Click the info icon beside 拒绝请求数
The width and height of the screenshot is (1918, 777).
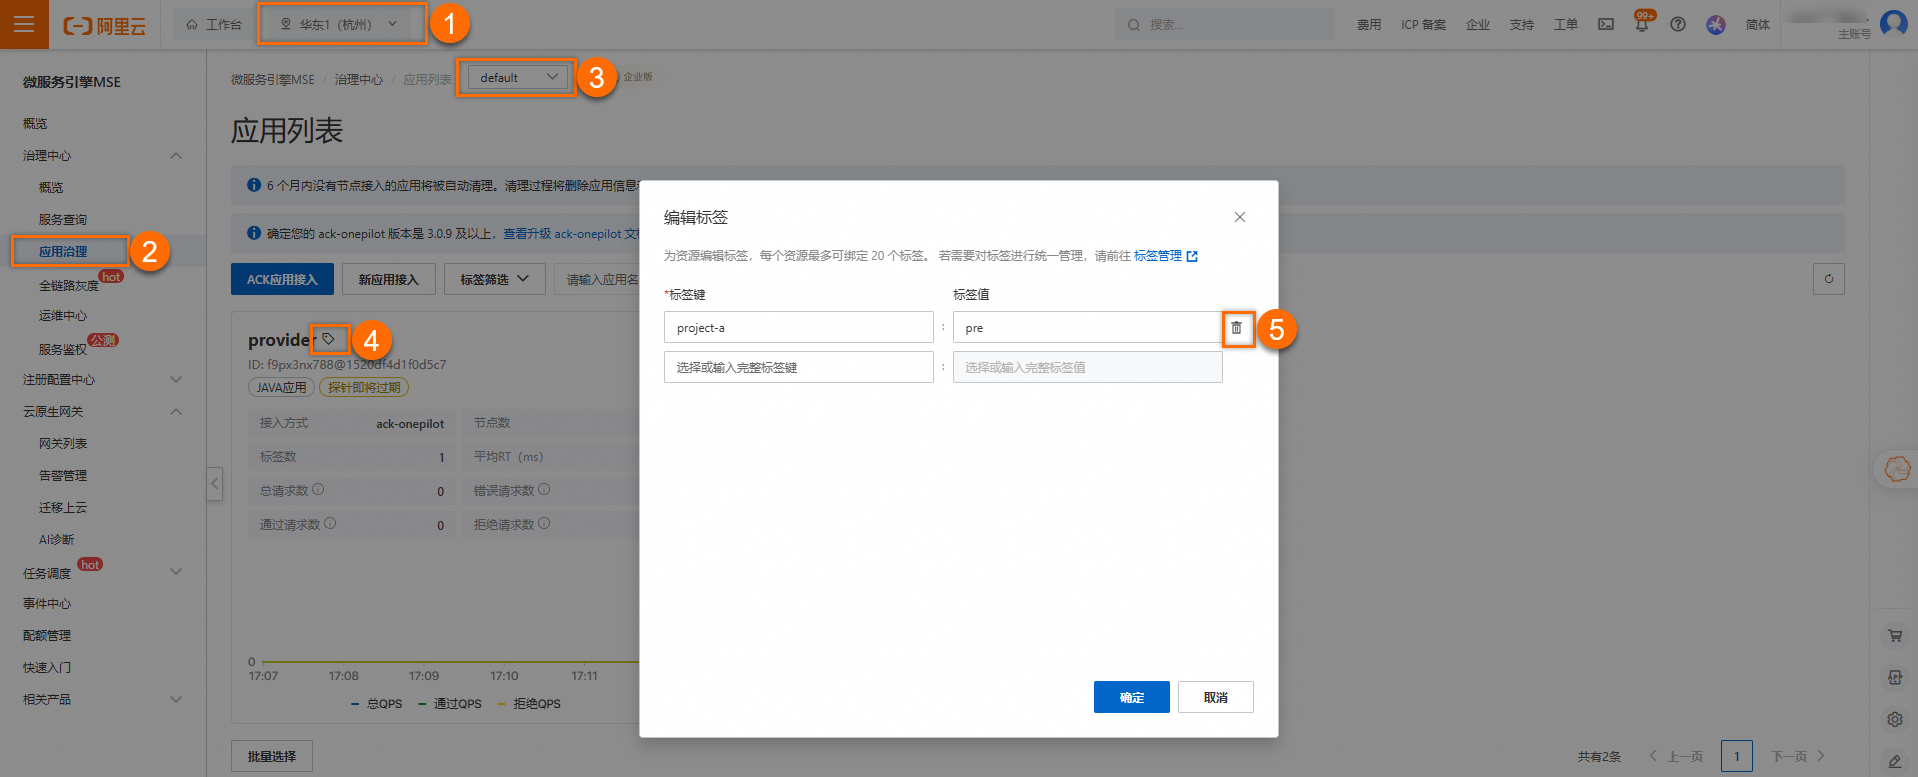(544, 523)
